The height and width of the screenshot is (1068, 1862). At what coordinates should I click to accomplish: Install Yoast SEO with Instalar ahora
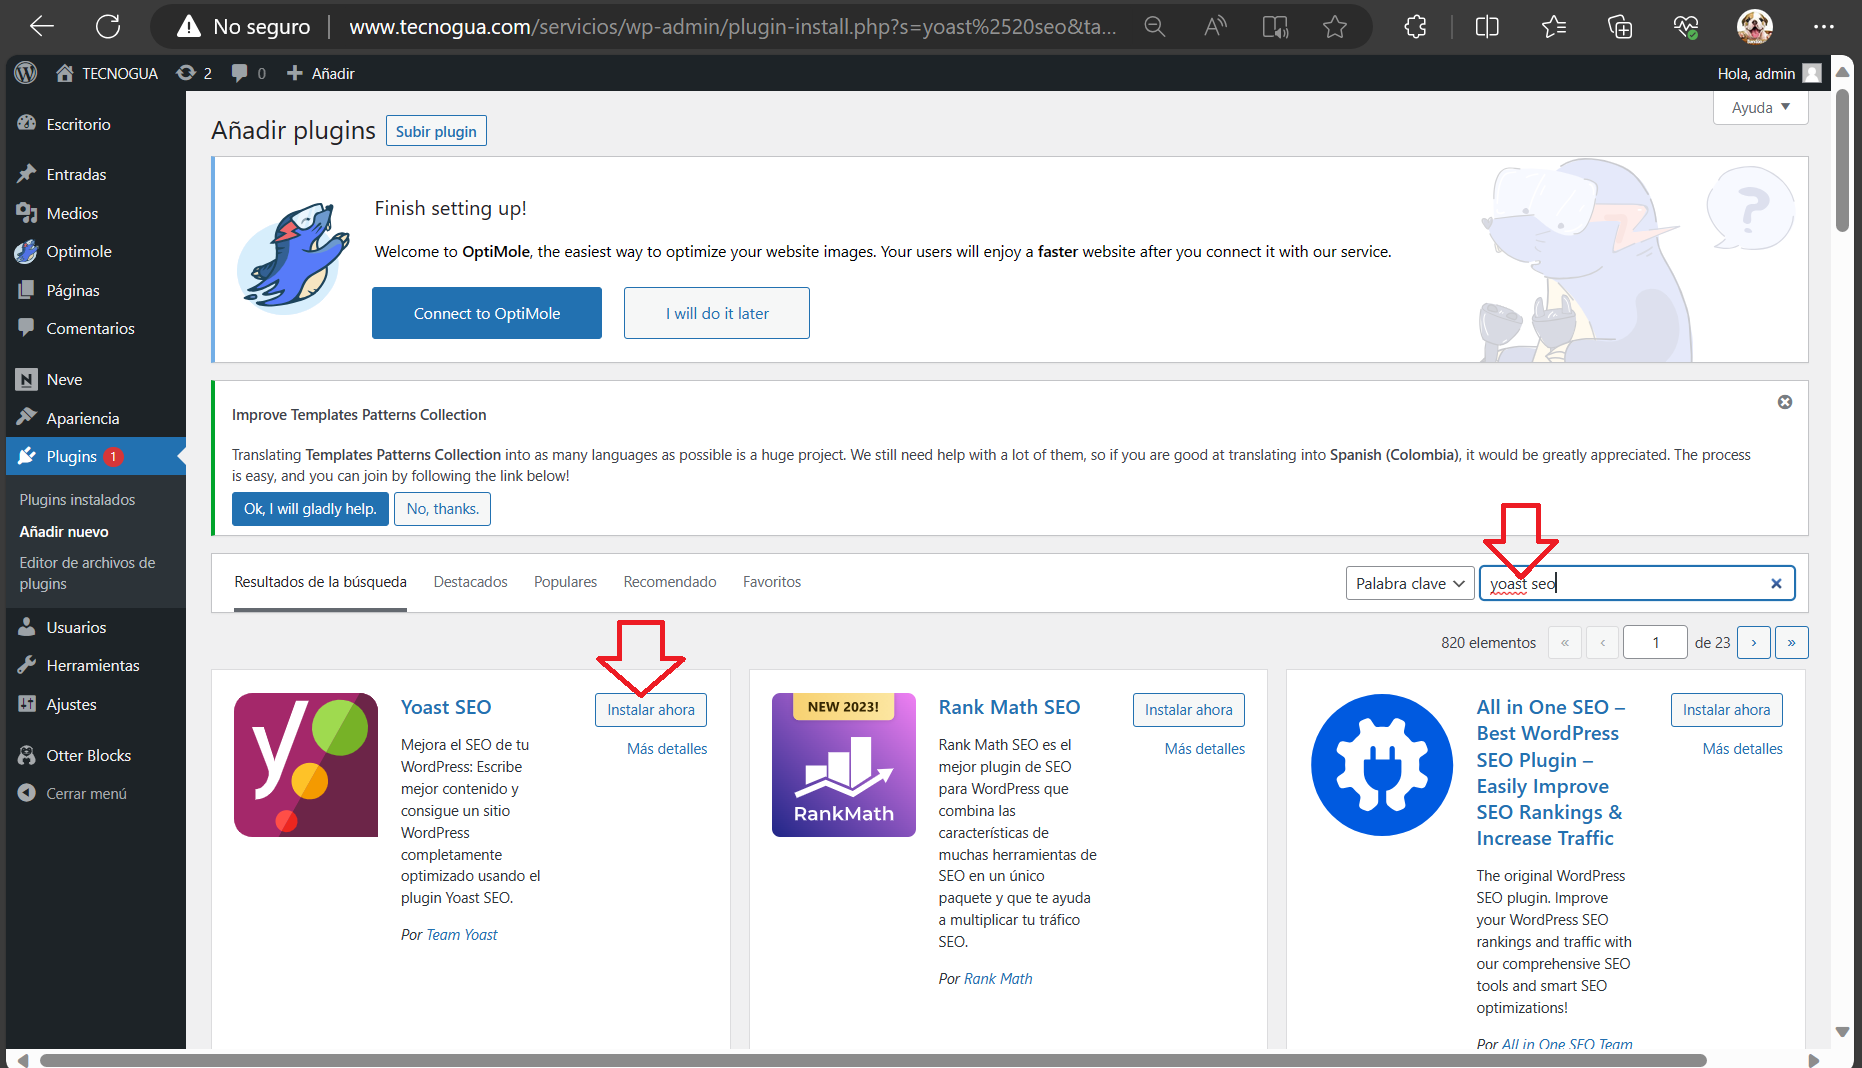(x=651, y=709)
